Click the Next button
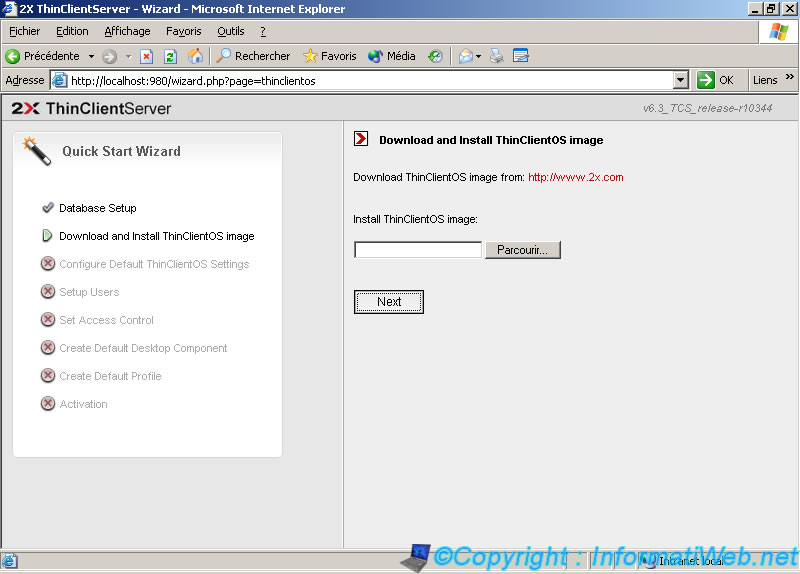 (x=389, y=302)
